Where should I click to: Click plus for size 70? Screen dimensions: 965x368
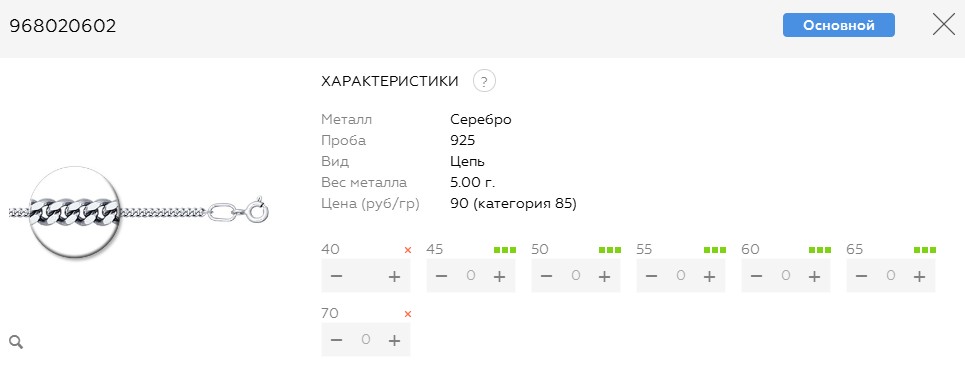[394, 340]
